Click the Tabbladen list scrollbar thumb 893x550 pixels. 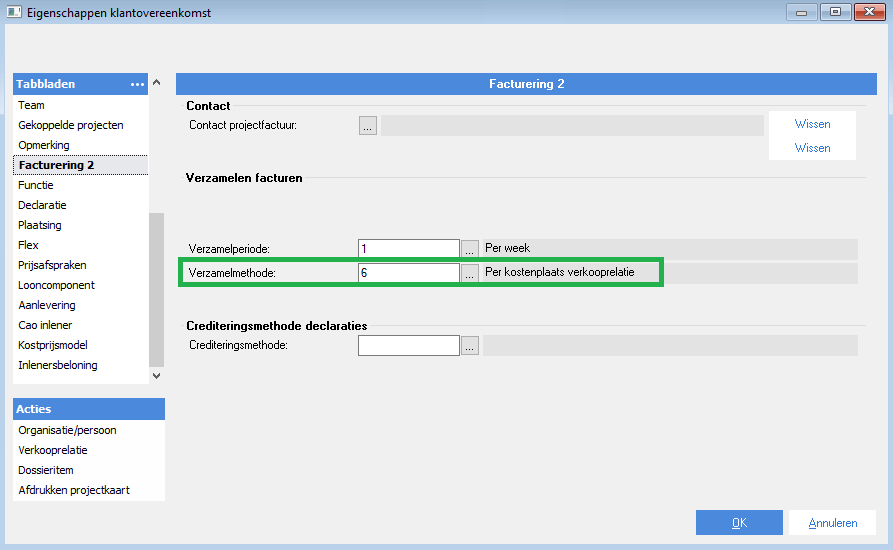157,290
